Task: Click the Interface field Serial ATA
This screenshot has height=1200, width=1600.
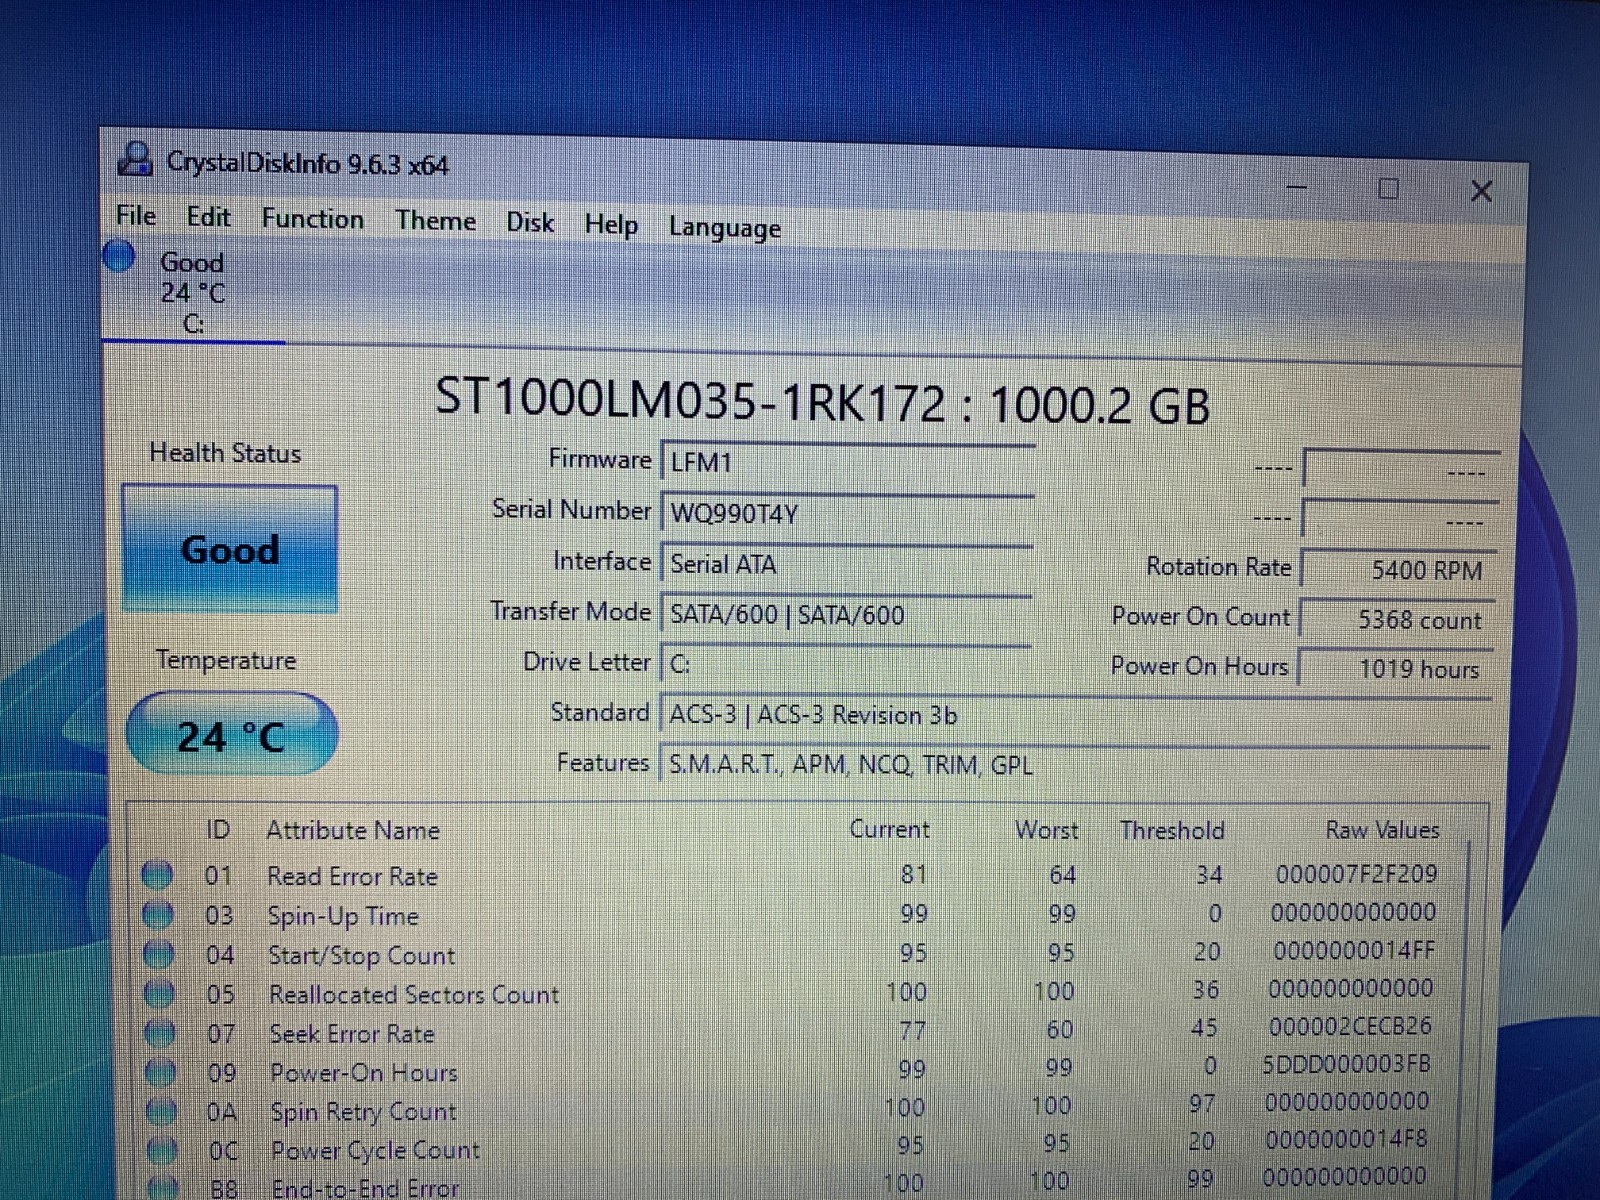Action: (847, 564)
